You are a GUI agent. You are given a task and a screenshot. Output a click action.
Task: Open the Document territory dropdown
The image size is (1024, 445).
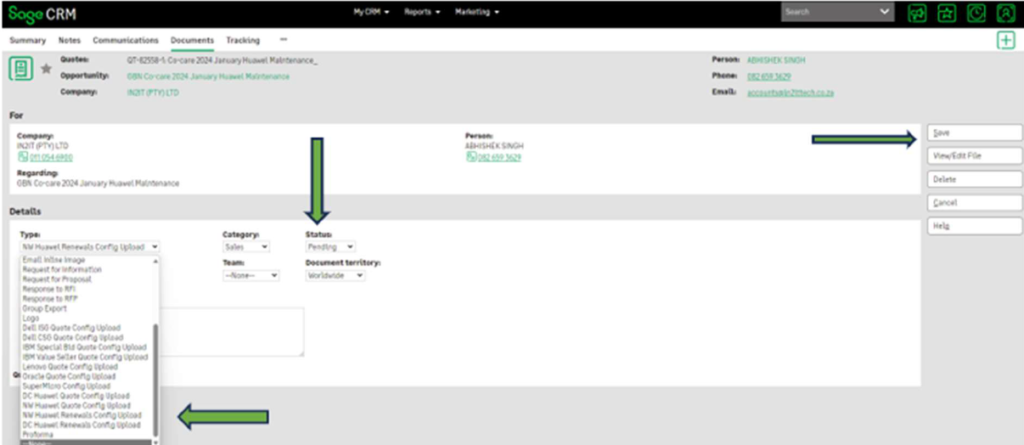[x=335, y=275]
